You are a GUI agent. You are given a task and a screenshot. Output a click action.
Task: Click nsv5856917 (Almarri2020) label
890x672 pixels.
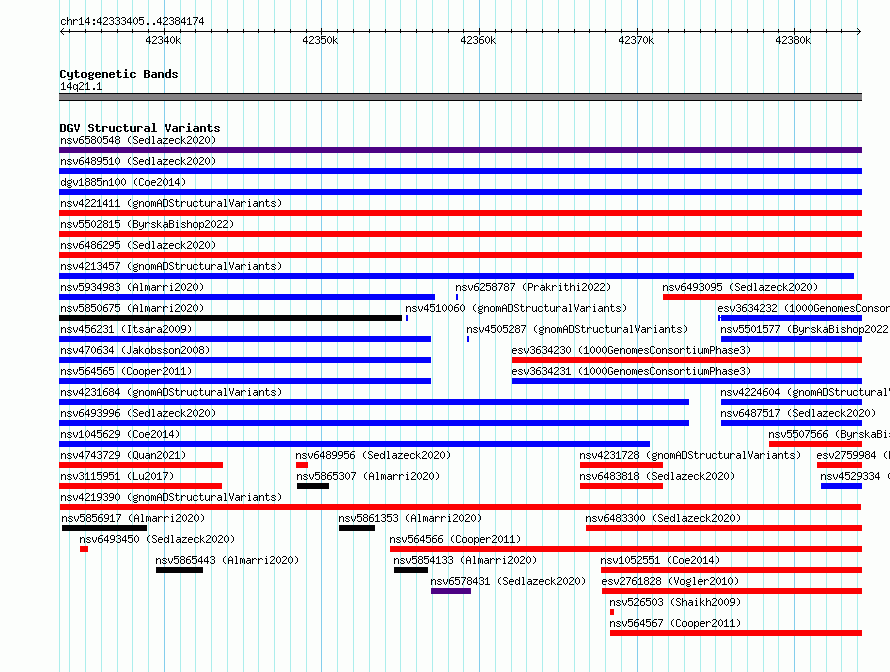[x=133, y=518]
